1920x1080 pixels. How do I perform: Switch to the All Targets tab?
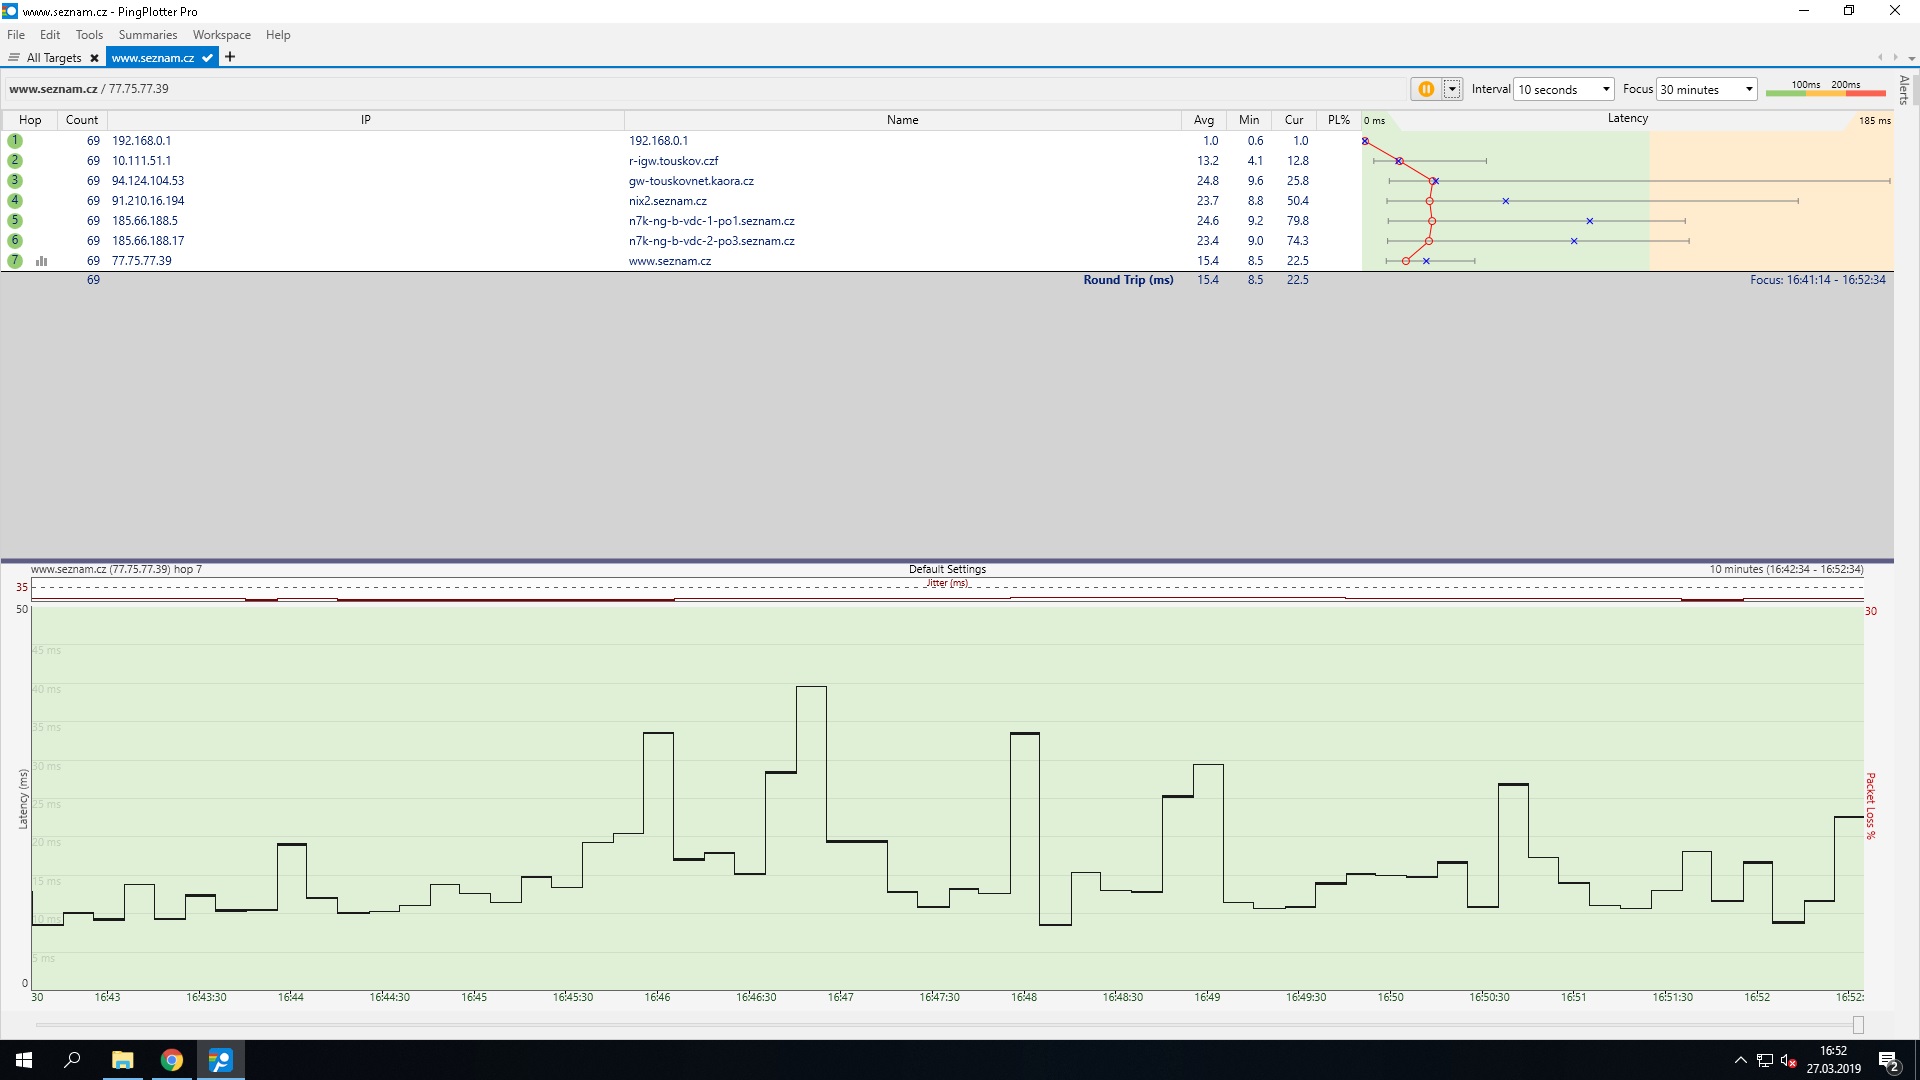[x=53, y=58]
